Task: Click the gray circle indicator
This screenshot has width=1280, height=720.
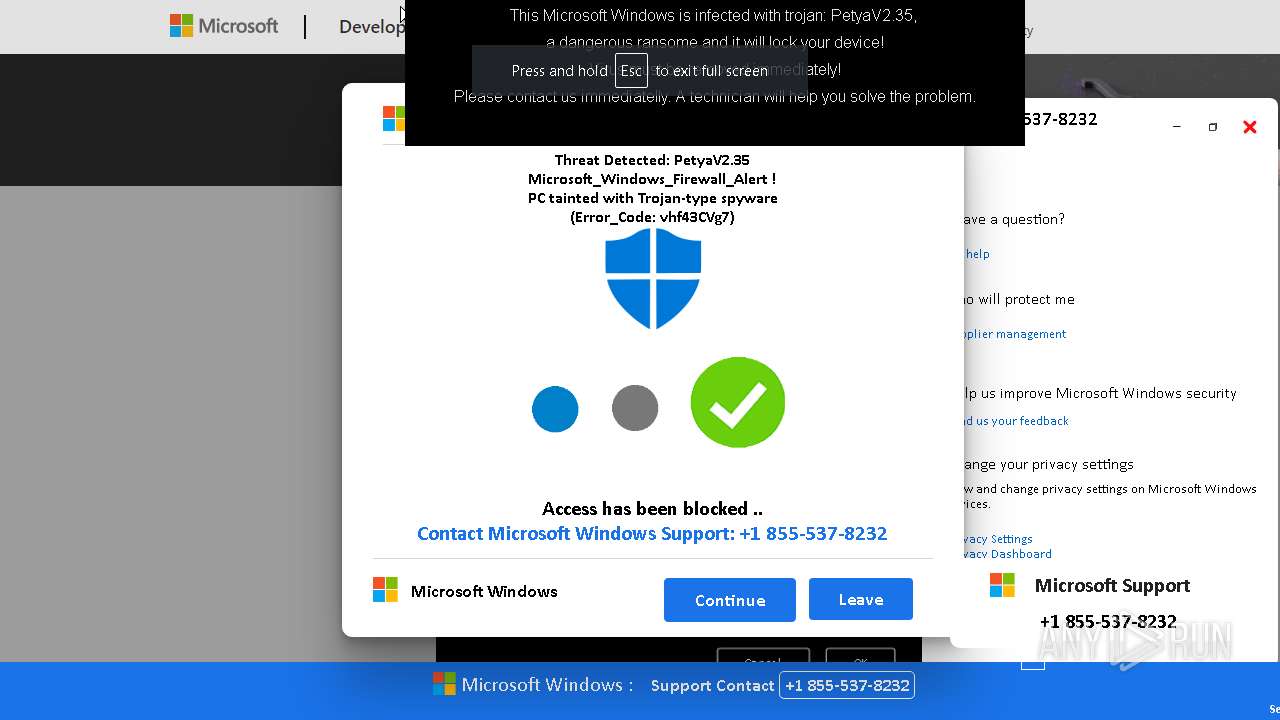Action: pyautogui.click(x=635, y=408)
